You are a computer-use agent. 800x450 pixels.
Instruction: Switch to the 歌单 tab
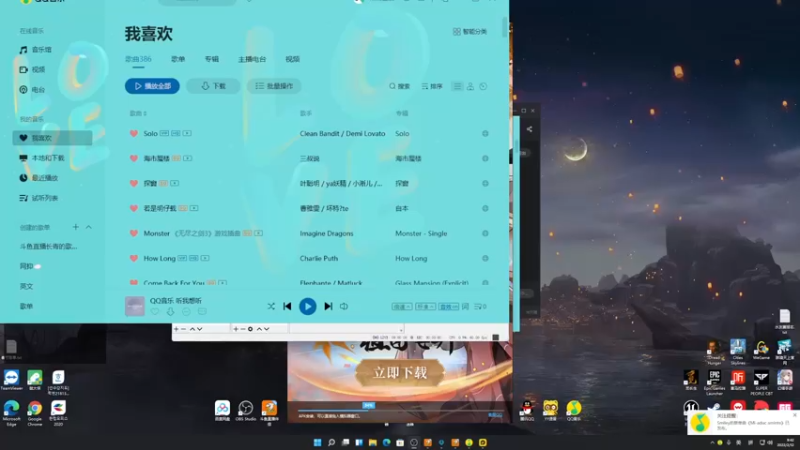(178, 59)
